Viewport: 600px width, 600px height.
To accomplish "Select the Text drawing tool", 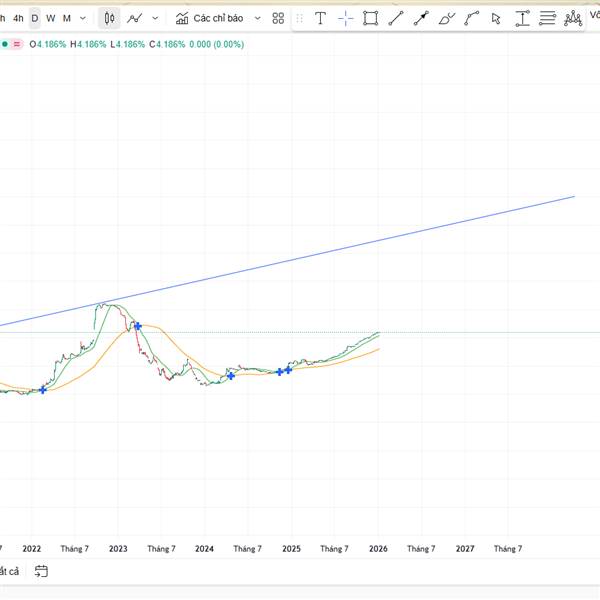I will tap(320, 18).
